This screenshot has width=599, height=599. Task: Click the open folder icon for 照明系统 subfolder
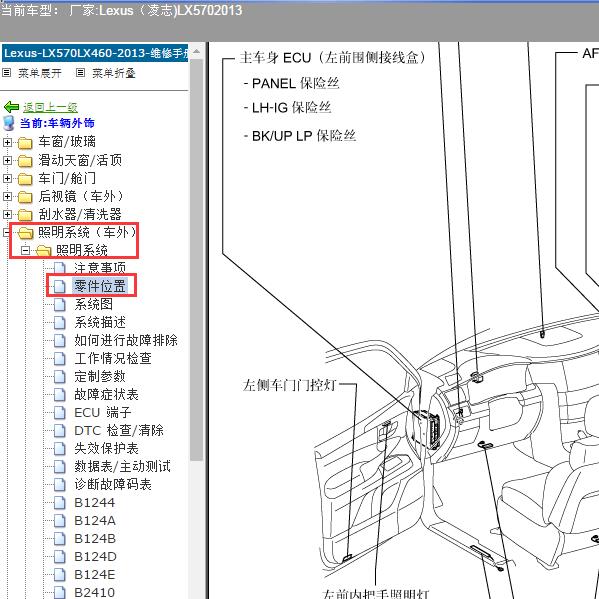pos(44,251)
